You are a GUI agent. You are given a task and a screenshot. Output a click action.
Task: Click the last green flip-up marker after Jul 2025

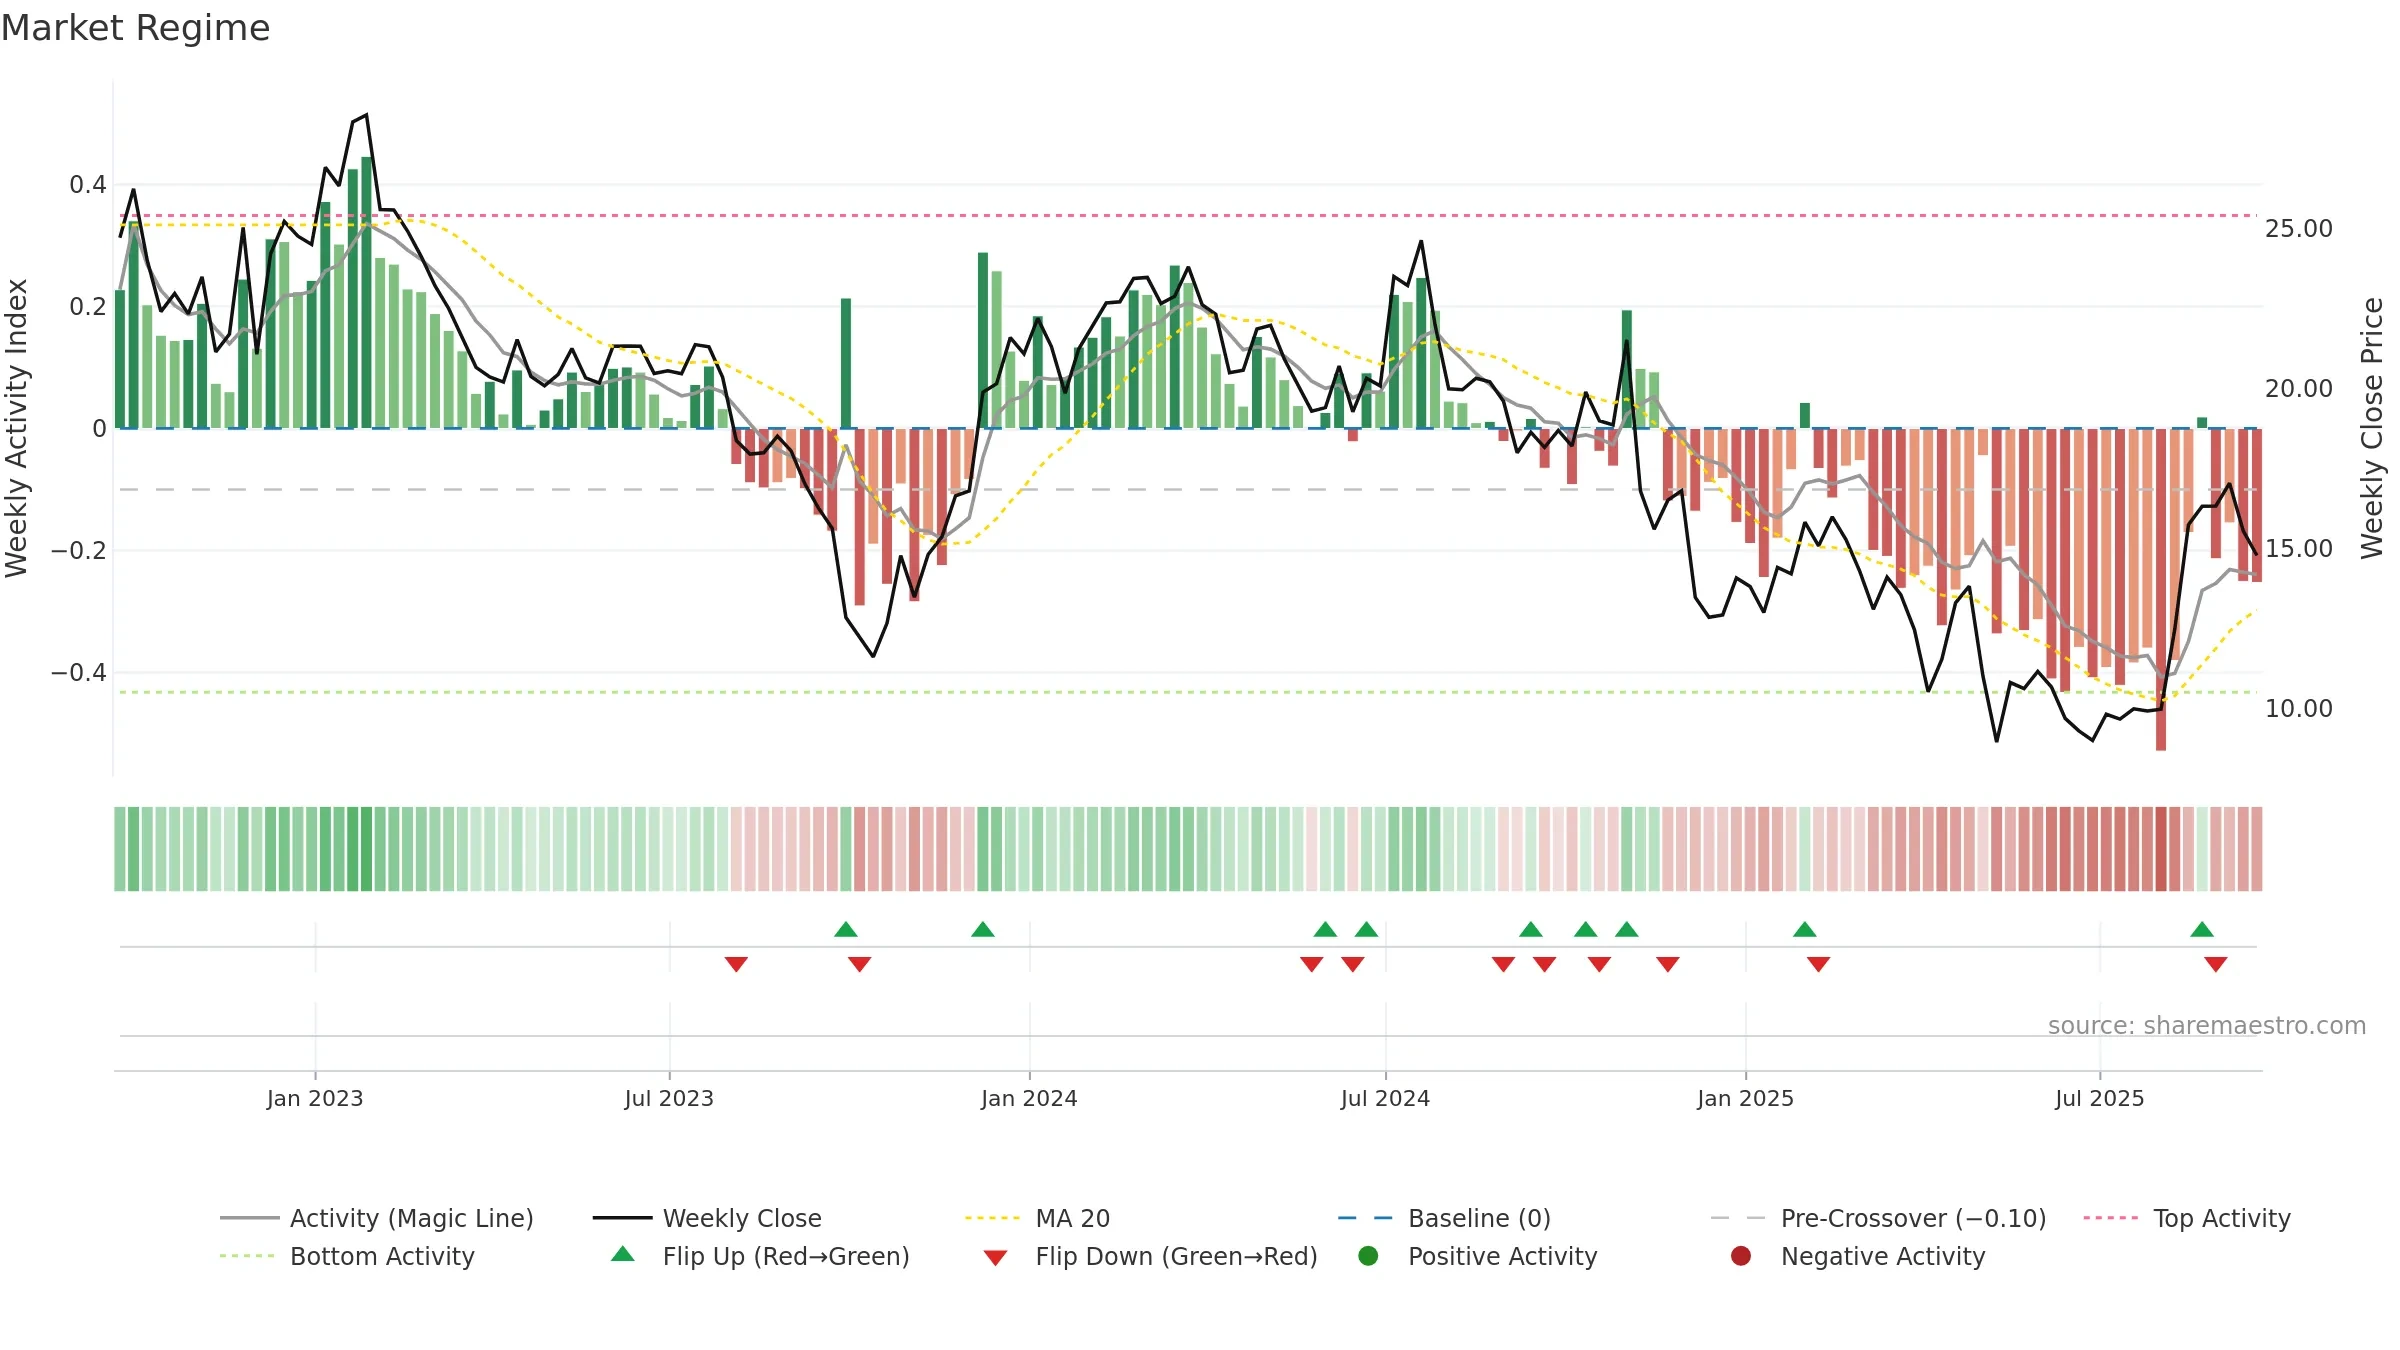pyautogui.click(x=2202, y=929)
